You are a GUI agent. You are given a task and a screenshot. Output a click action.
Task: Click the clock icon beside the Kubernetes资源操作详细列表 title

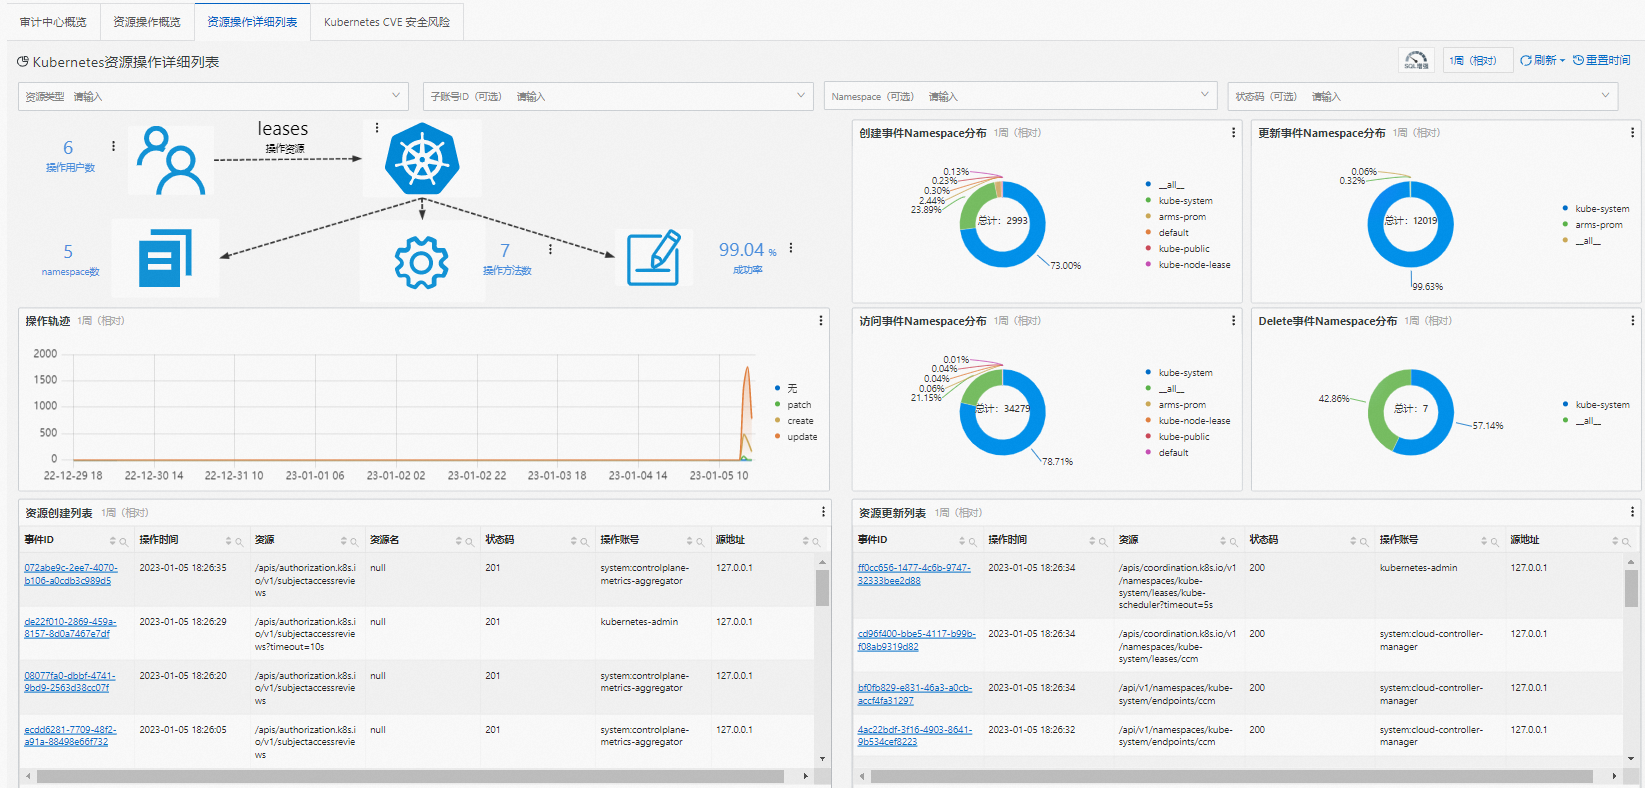tap(23, 62)
